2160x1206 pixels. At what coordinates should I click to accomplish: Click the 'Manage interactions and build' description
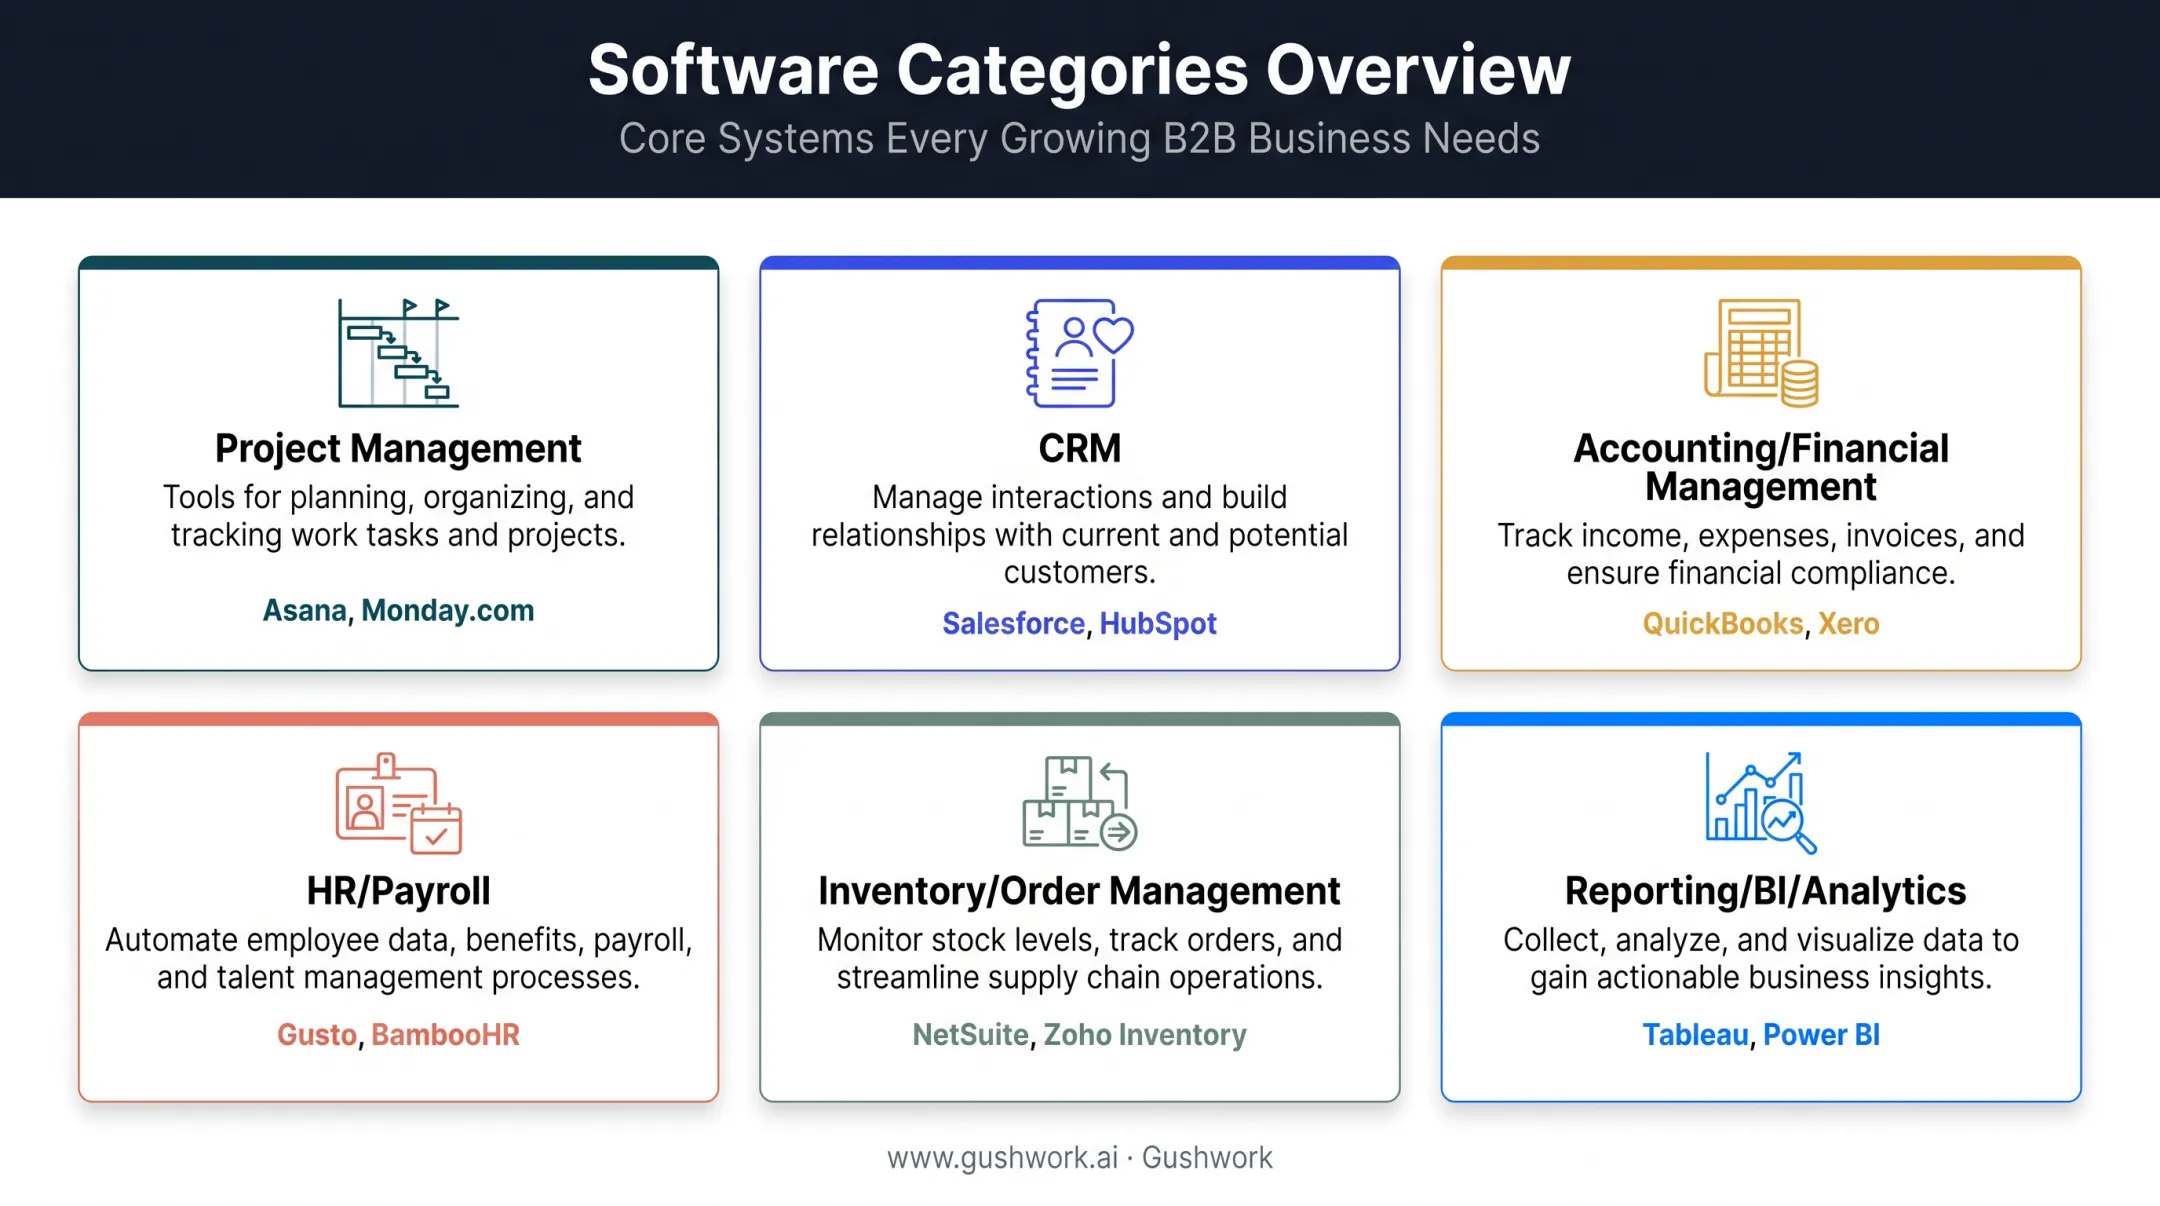pos(1079,534)
